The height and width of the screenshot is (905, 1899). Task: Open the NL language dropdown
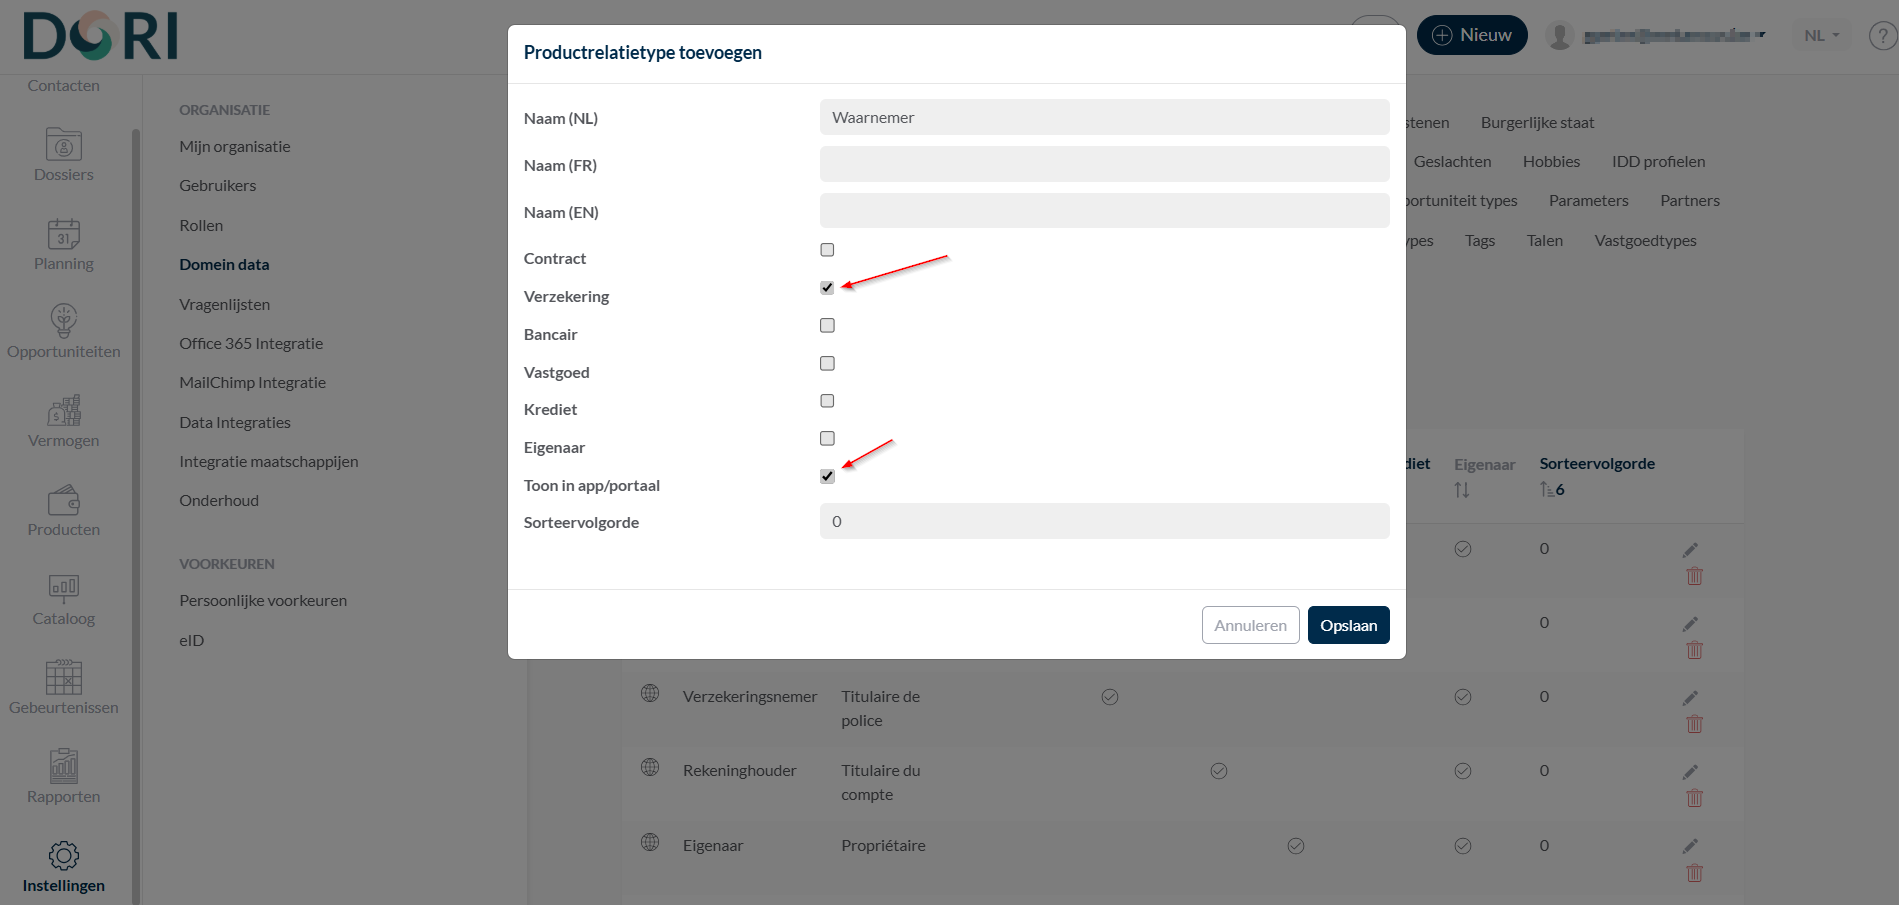[1821, 36]
